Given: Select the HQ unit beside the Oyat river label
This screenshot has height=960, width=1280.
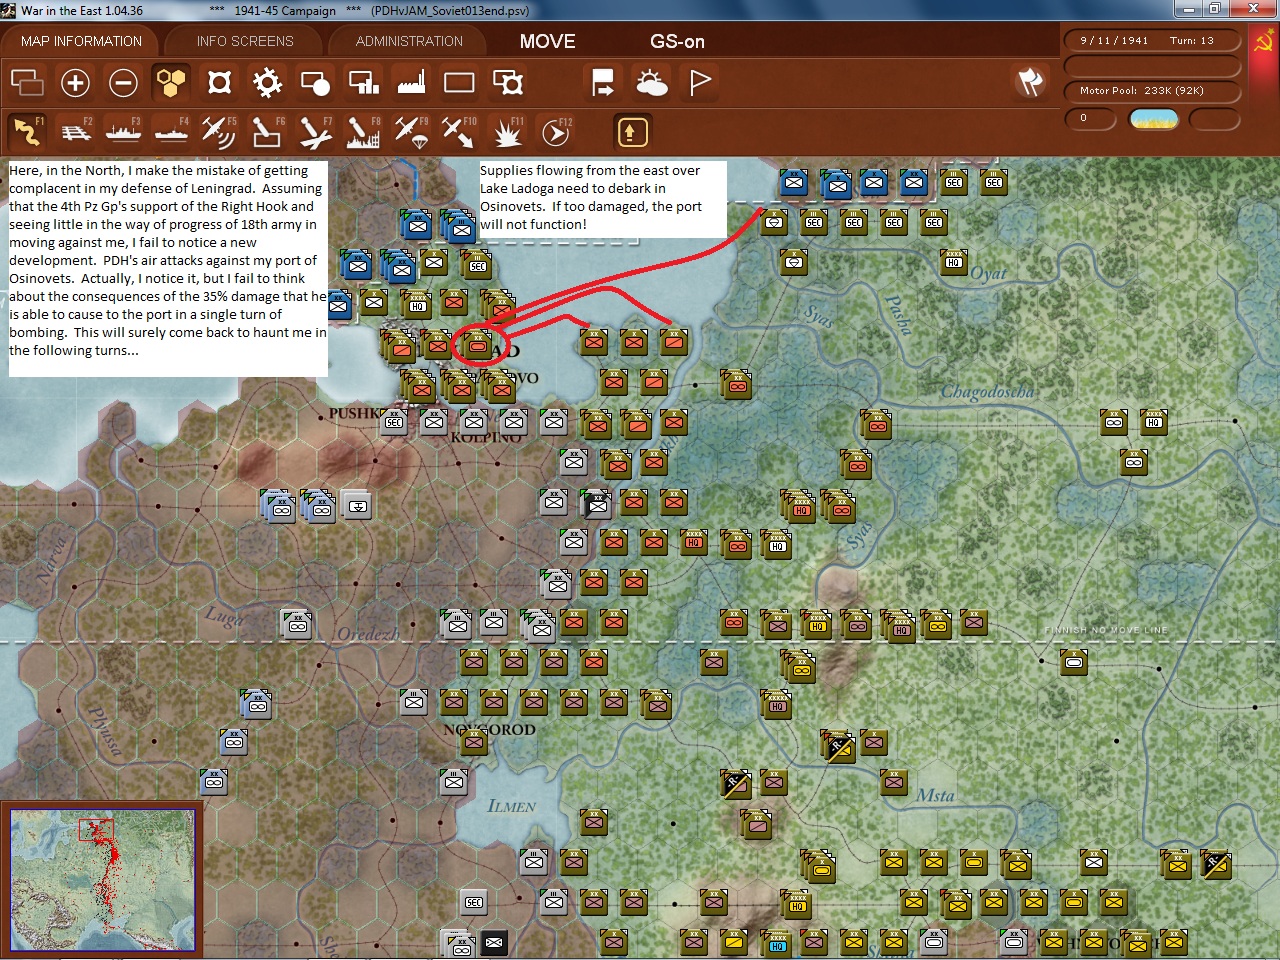Looking at the screenshot, I should (x=954, y=262).
